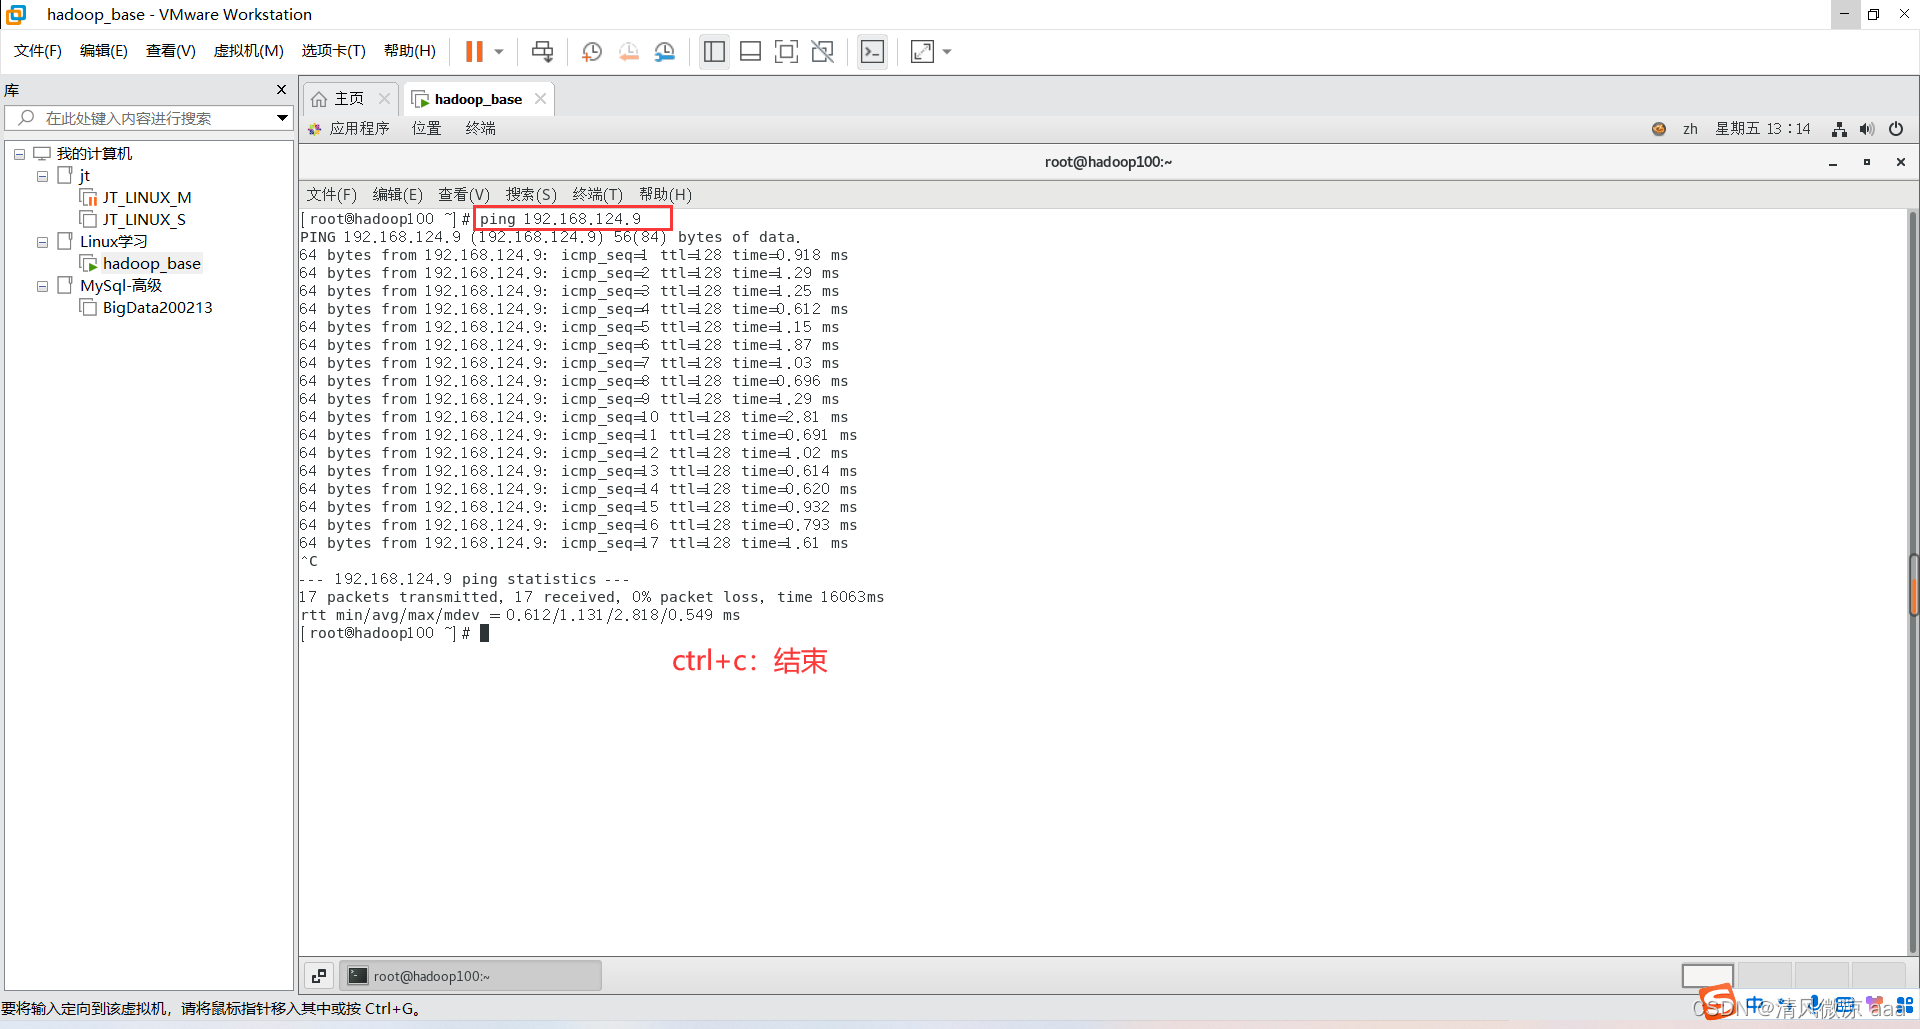Open the console view icon
Screen dimensions: 1920x1029
(x=872, y=51)
